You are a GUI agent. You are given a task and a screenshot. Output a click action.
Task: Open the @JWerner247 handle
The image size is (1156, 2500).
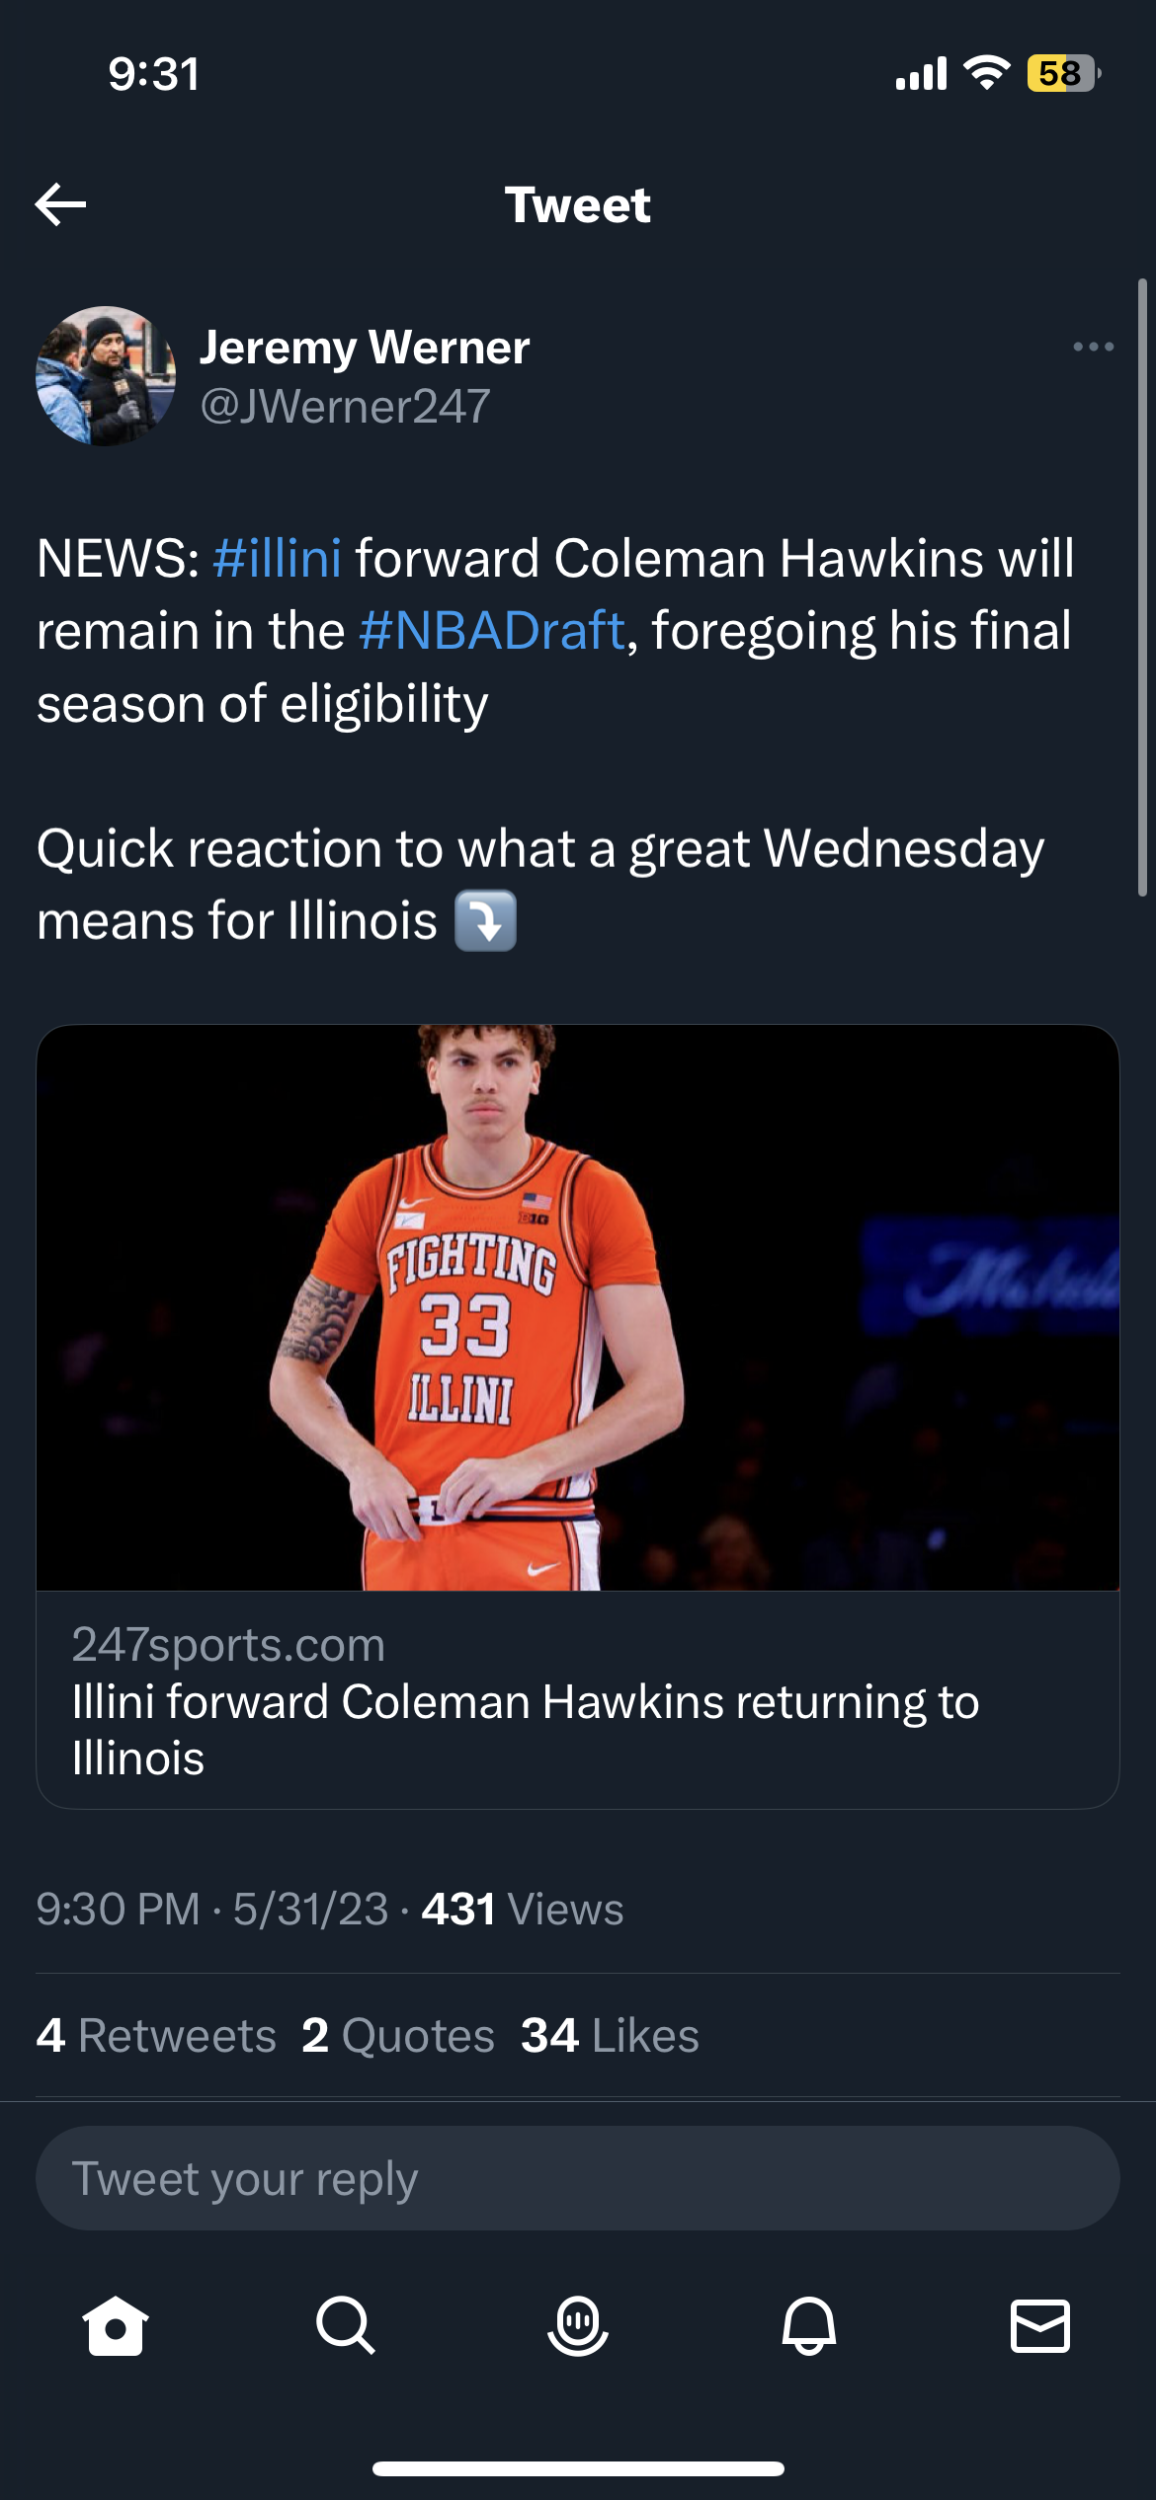pos(345,406)
